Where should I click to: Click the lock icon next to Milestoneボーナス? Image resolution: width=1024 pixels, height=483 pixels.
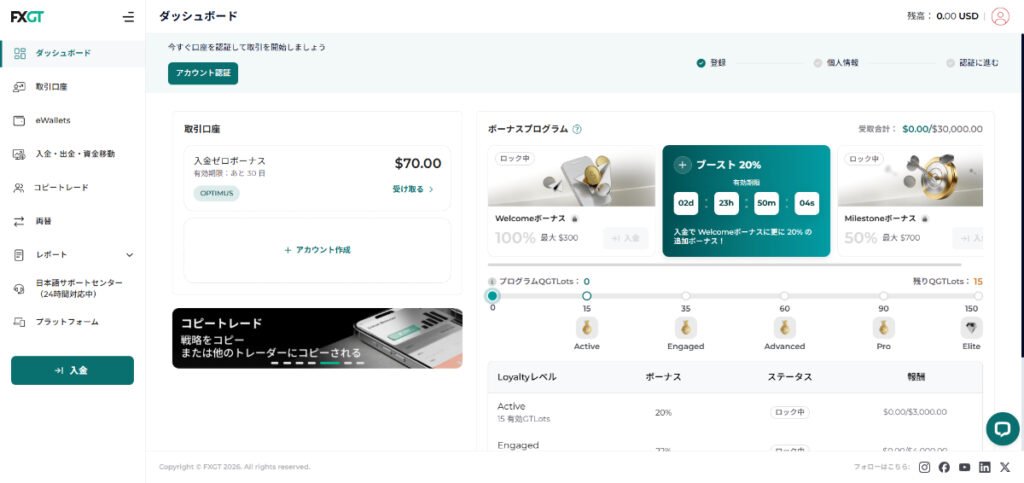pyautogui.click(x=925, y=219)
